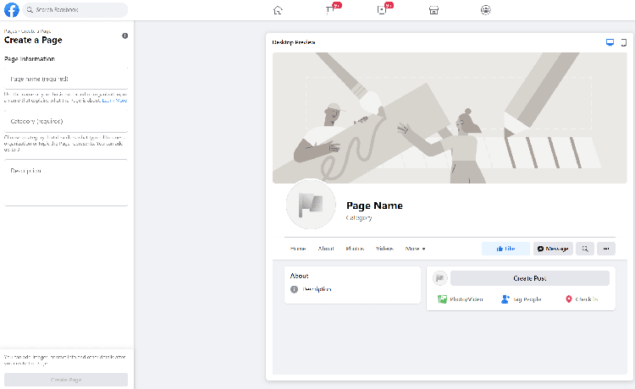This screenshot has height=389, width=635.
Task: Click the page profile picture placeholder
Action: tap(311, 204)
